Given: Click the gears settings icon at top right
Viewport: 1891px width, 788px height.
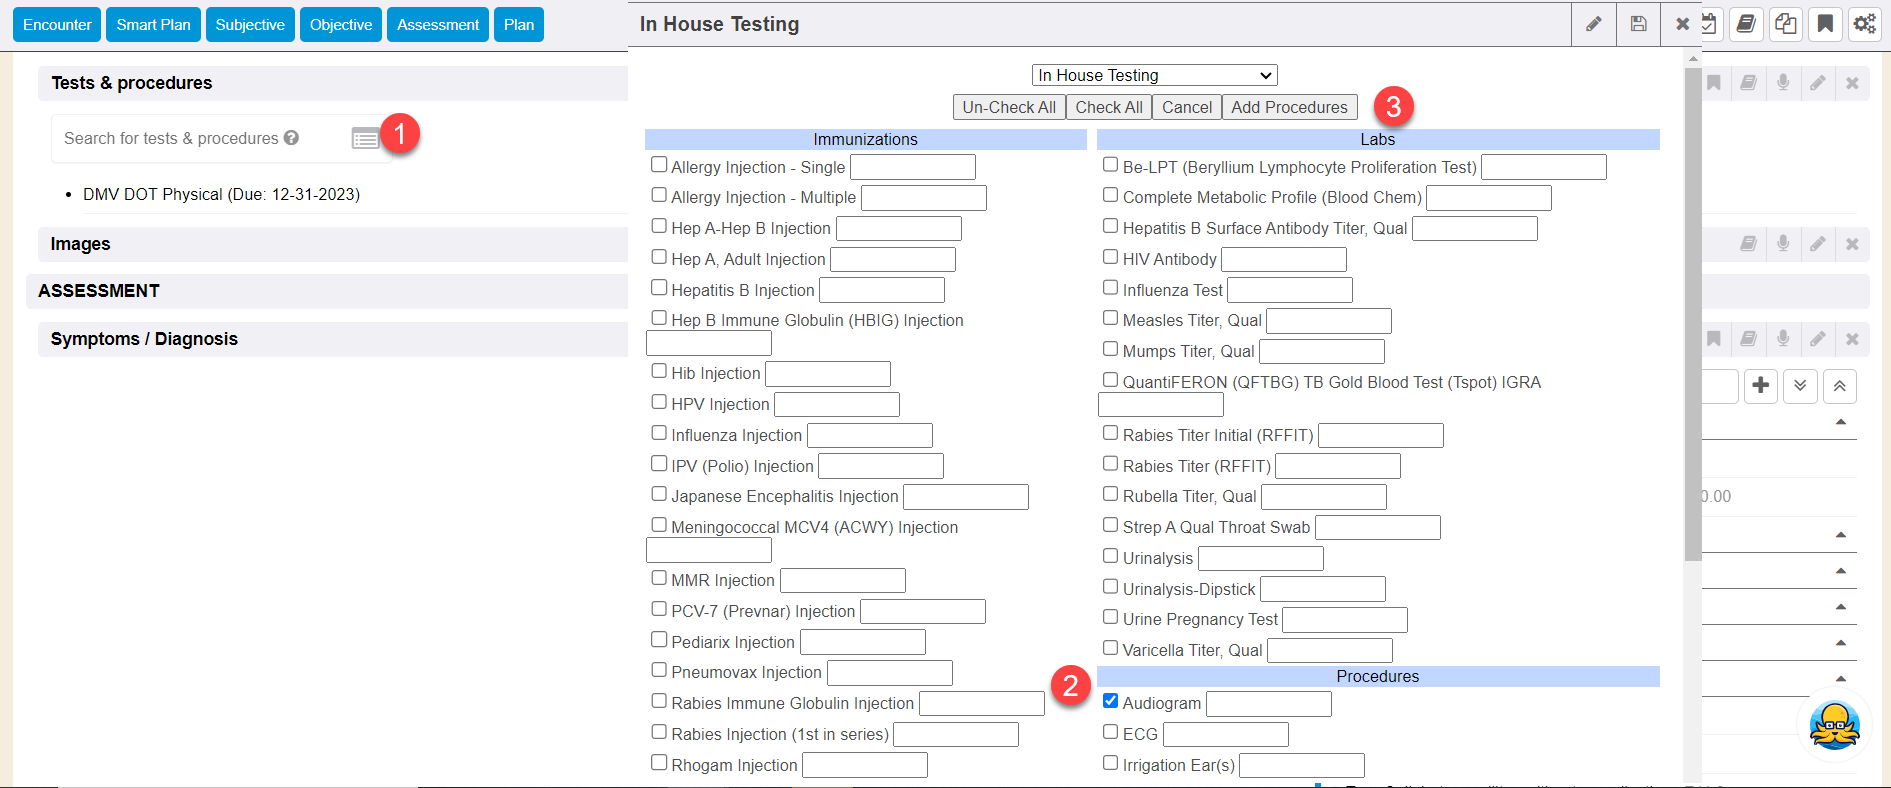Looking at the screenshot, I should 1864,24.
